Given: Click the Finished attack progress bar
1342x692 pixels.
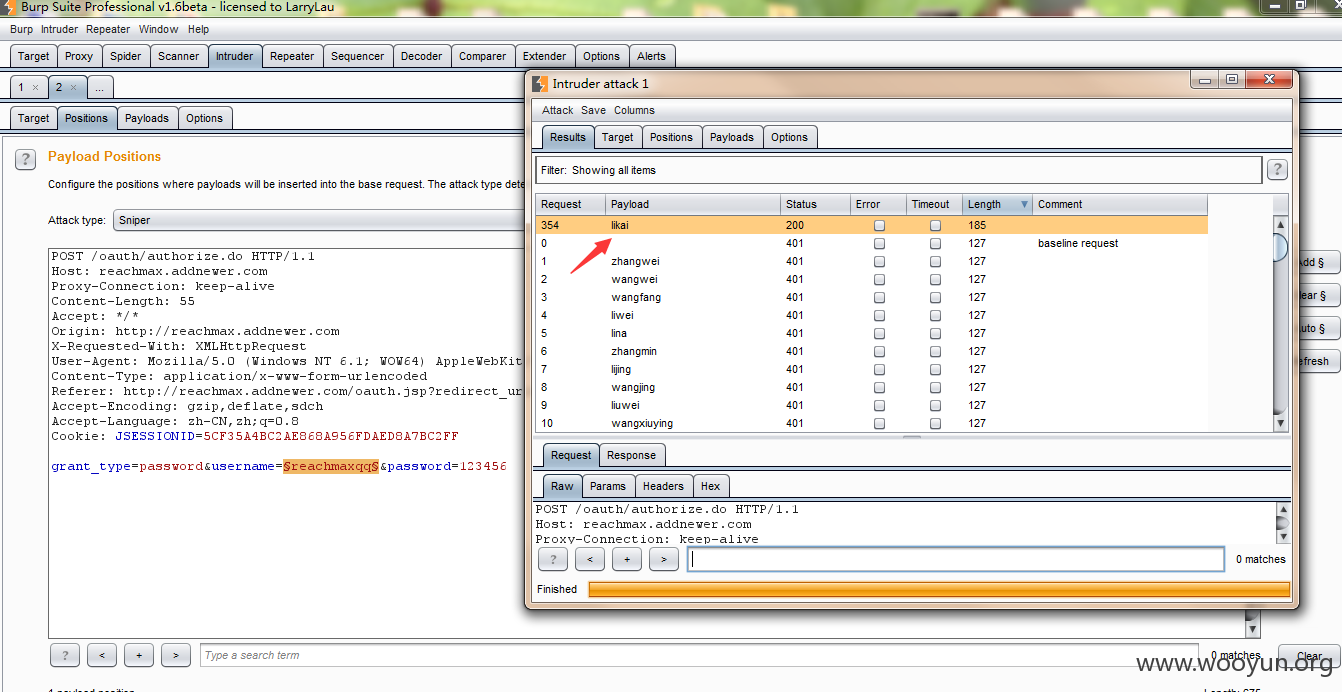Looking at the screenshot, I should (x=939, y=590).
